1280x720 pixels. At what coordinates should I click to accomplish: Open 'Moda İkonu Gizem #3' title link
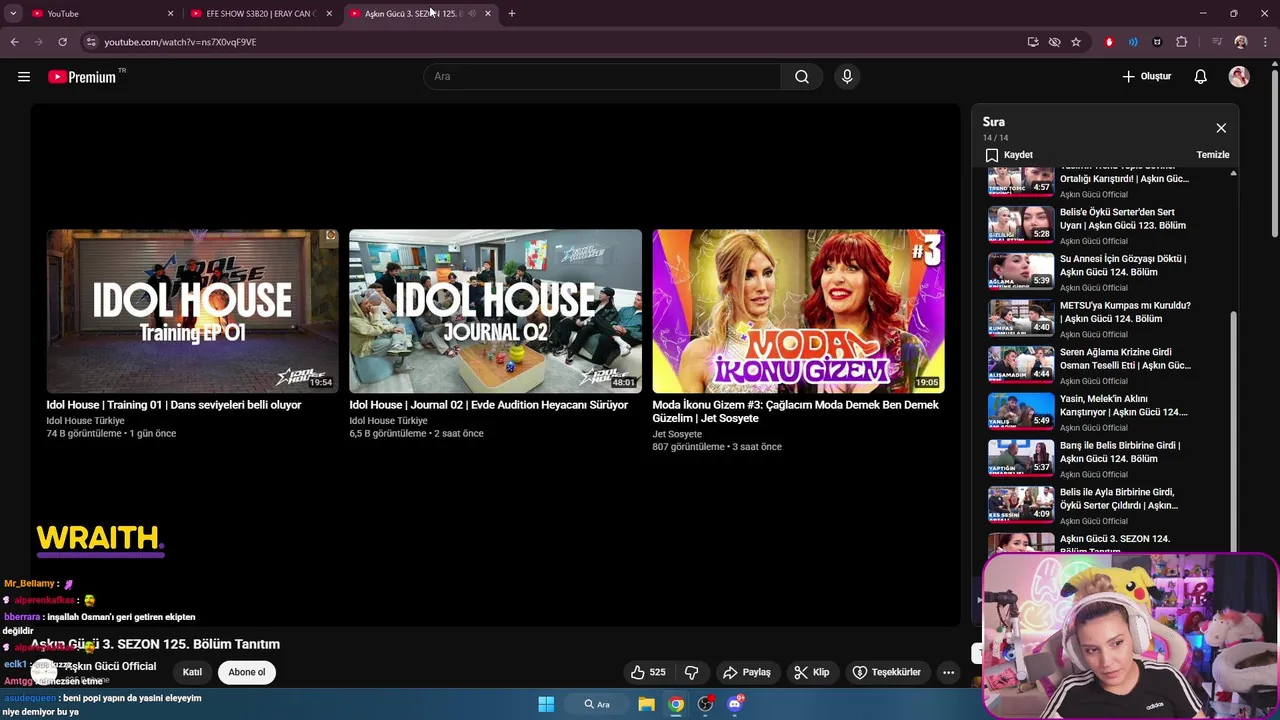point(795,411)
